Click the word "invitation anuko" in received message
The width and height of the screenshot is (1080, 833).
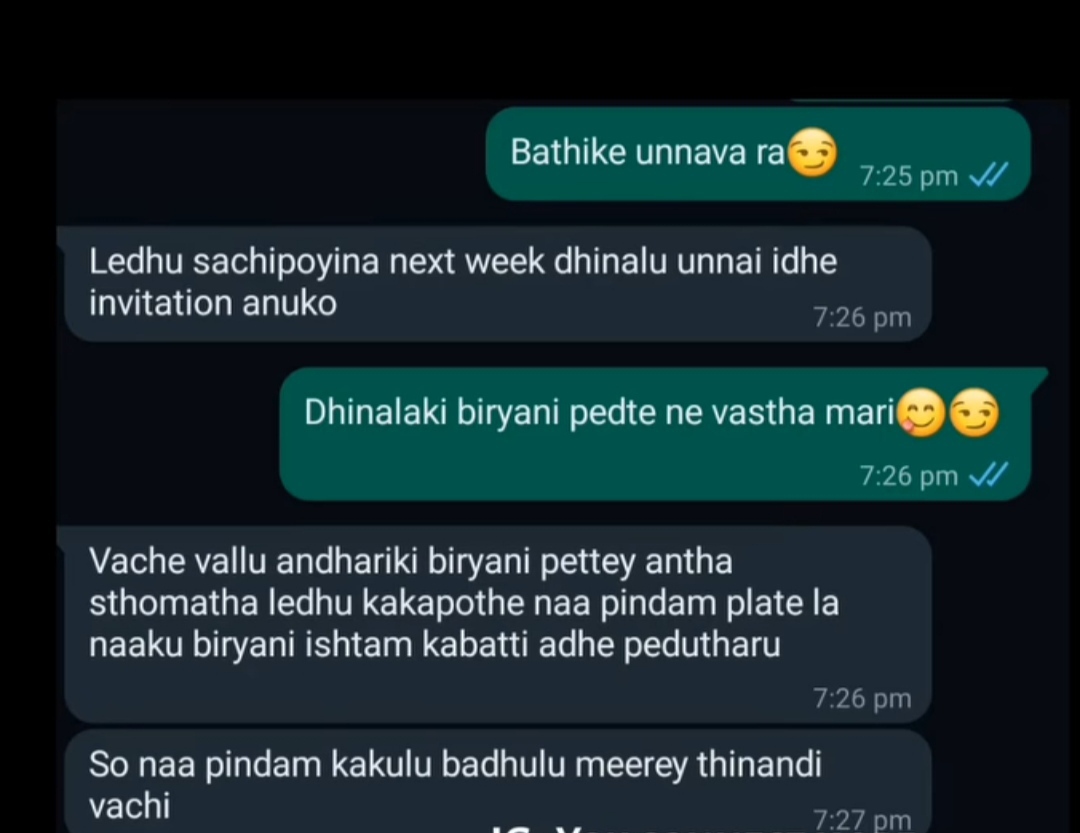(213, 303)
